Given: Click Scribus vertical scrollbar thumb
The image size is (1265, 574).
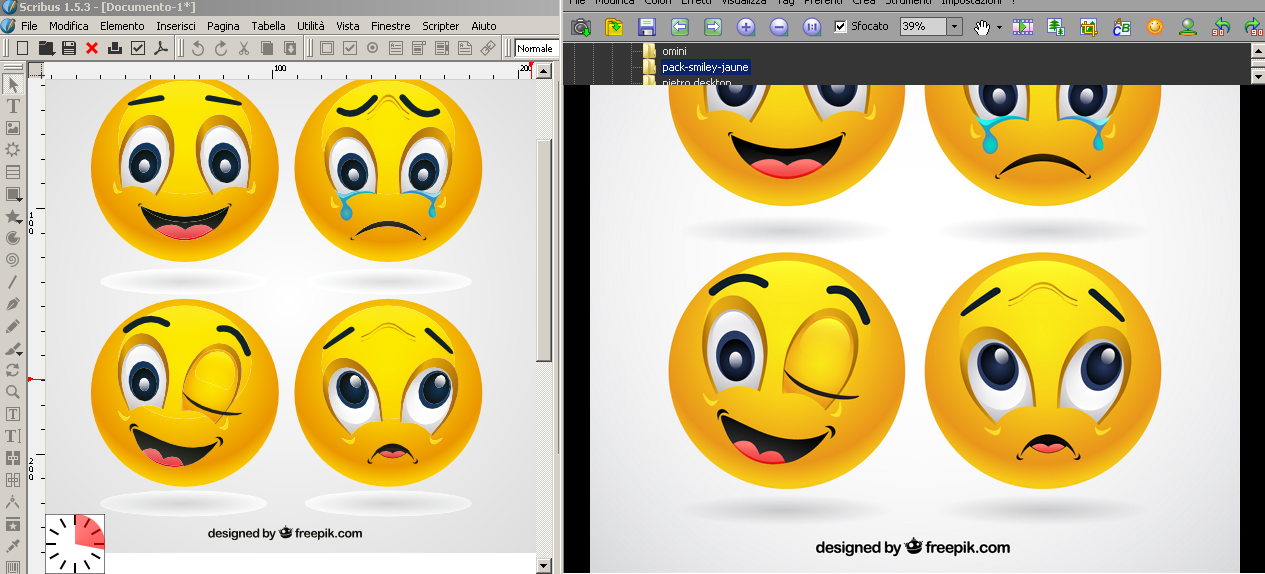Looking at the screenshot, I should [x=544, y=250].
